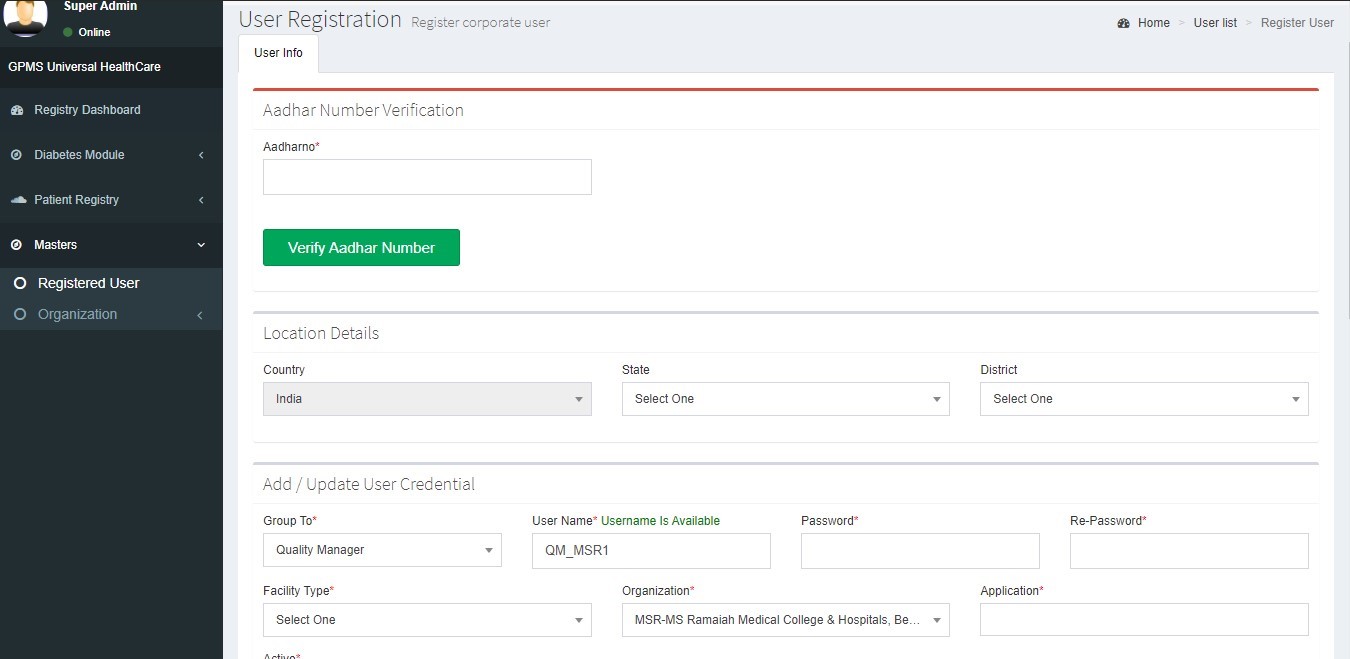Click the Organization circle icon in sidebar
The image size is (1350, 659).
point(20,314)
